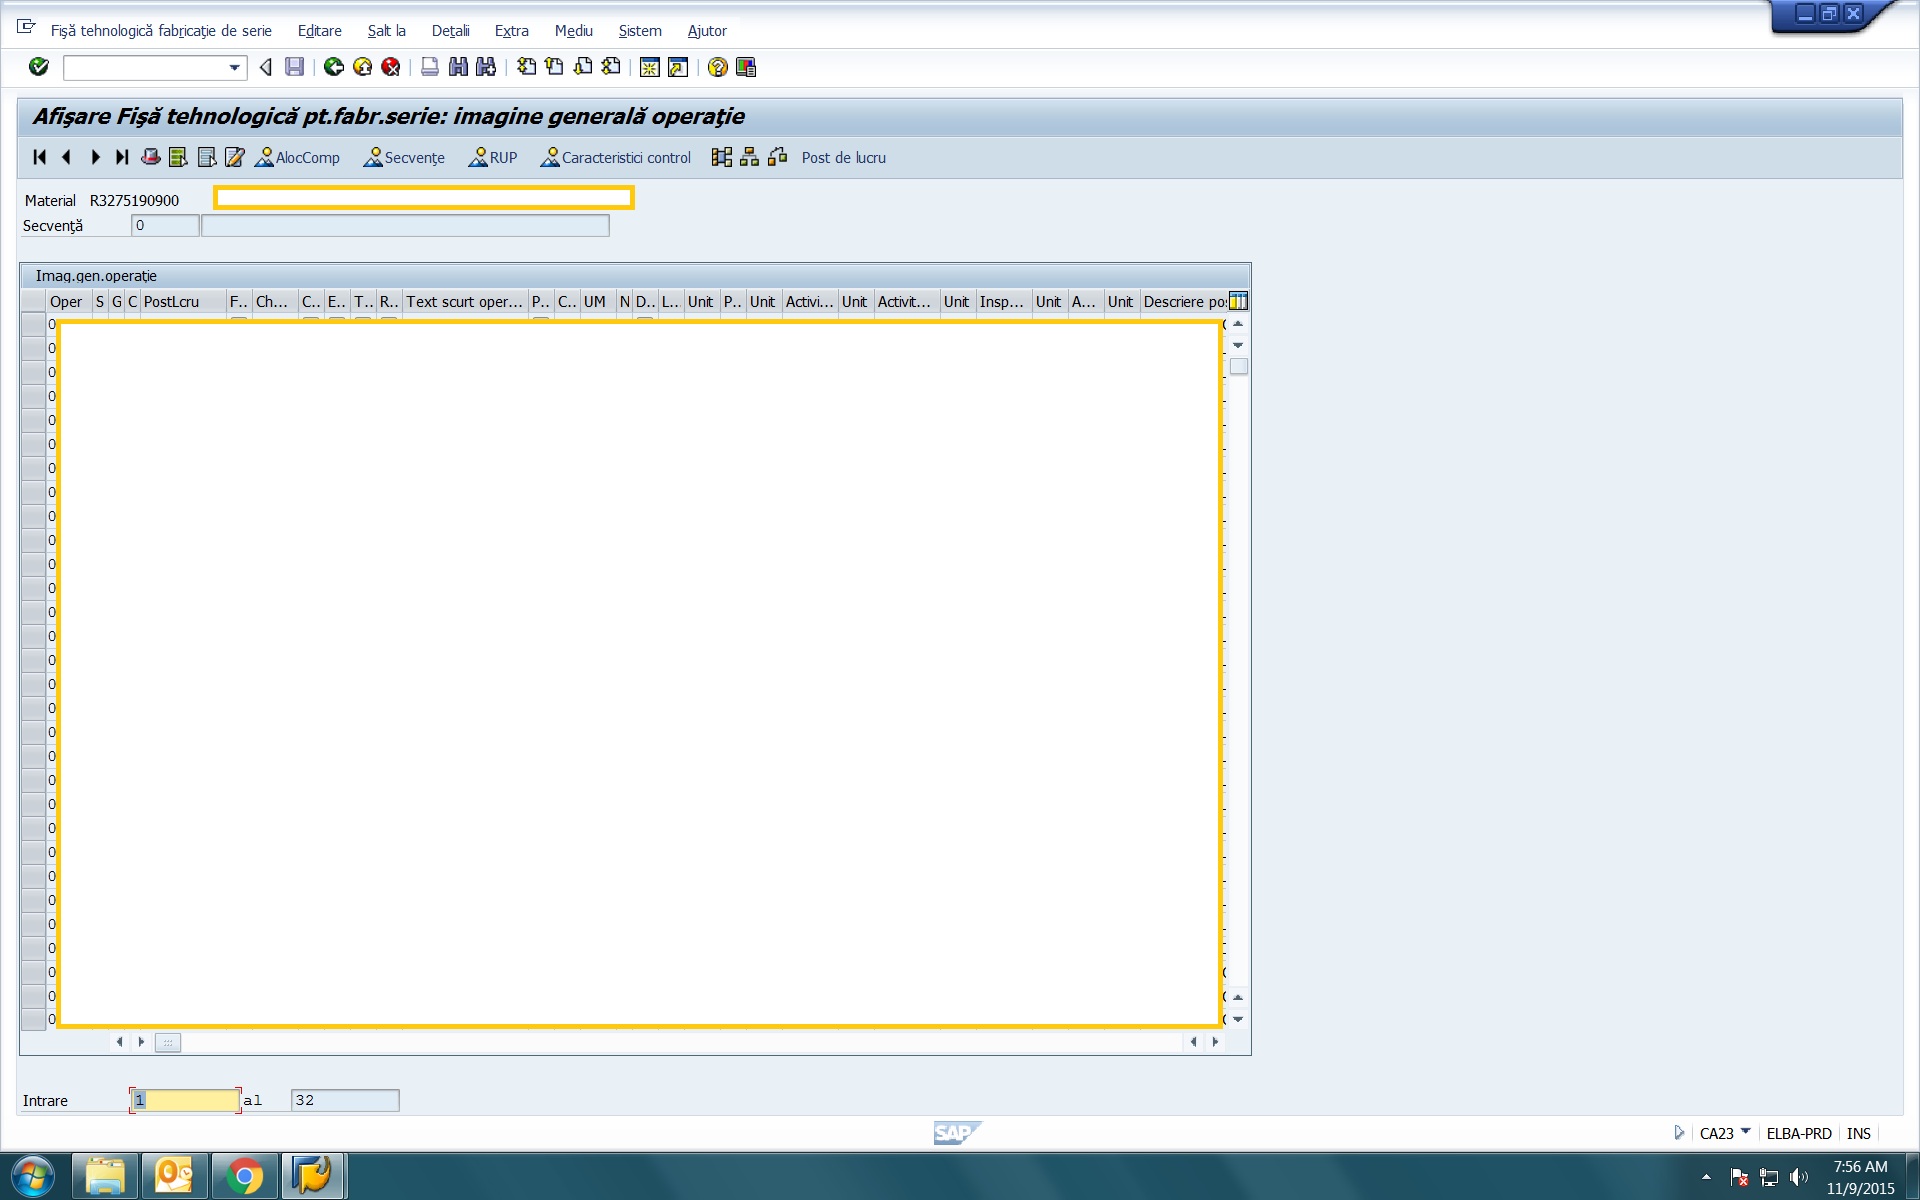Image resolution: width=1920 pixels, height=1200 pixels.
Task: Click the green Enter checkmark icon
Action: 39,67
